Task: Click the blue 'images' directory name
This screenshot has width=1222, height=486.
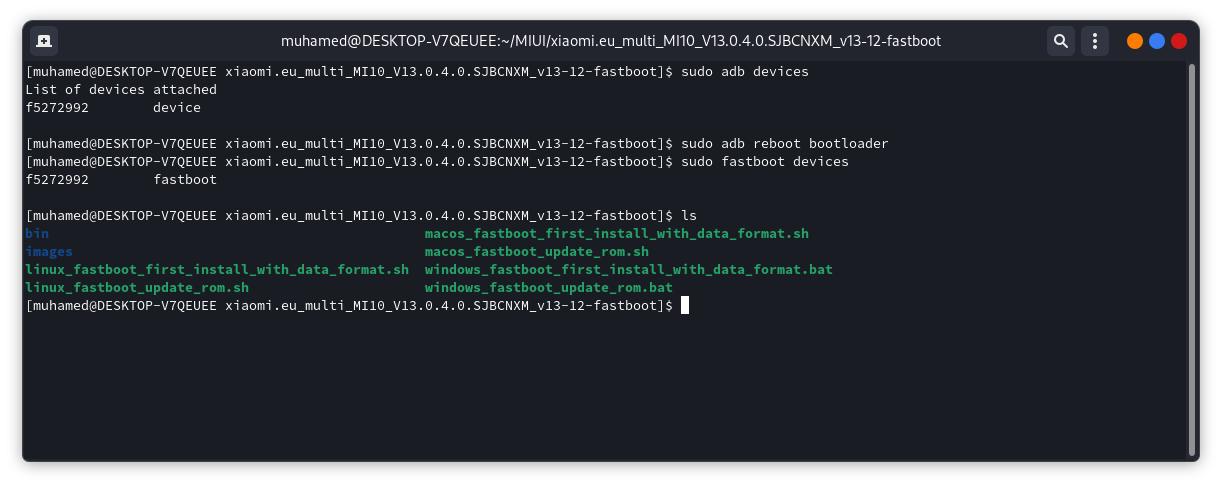Action: click(x=49, y=252)
